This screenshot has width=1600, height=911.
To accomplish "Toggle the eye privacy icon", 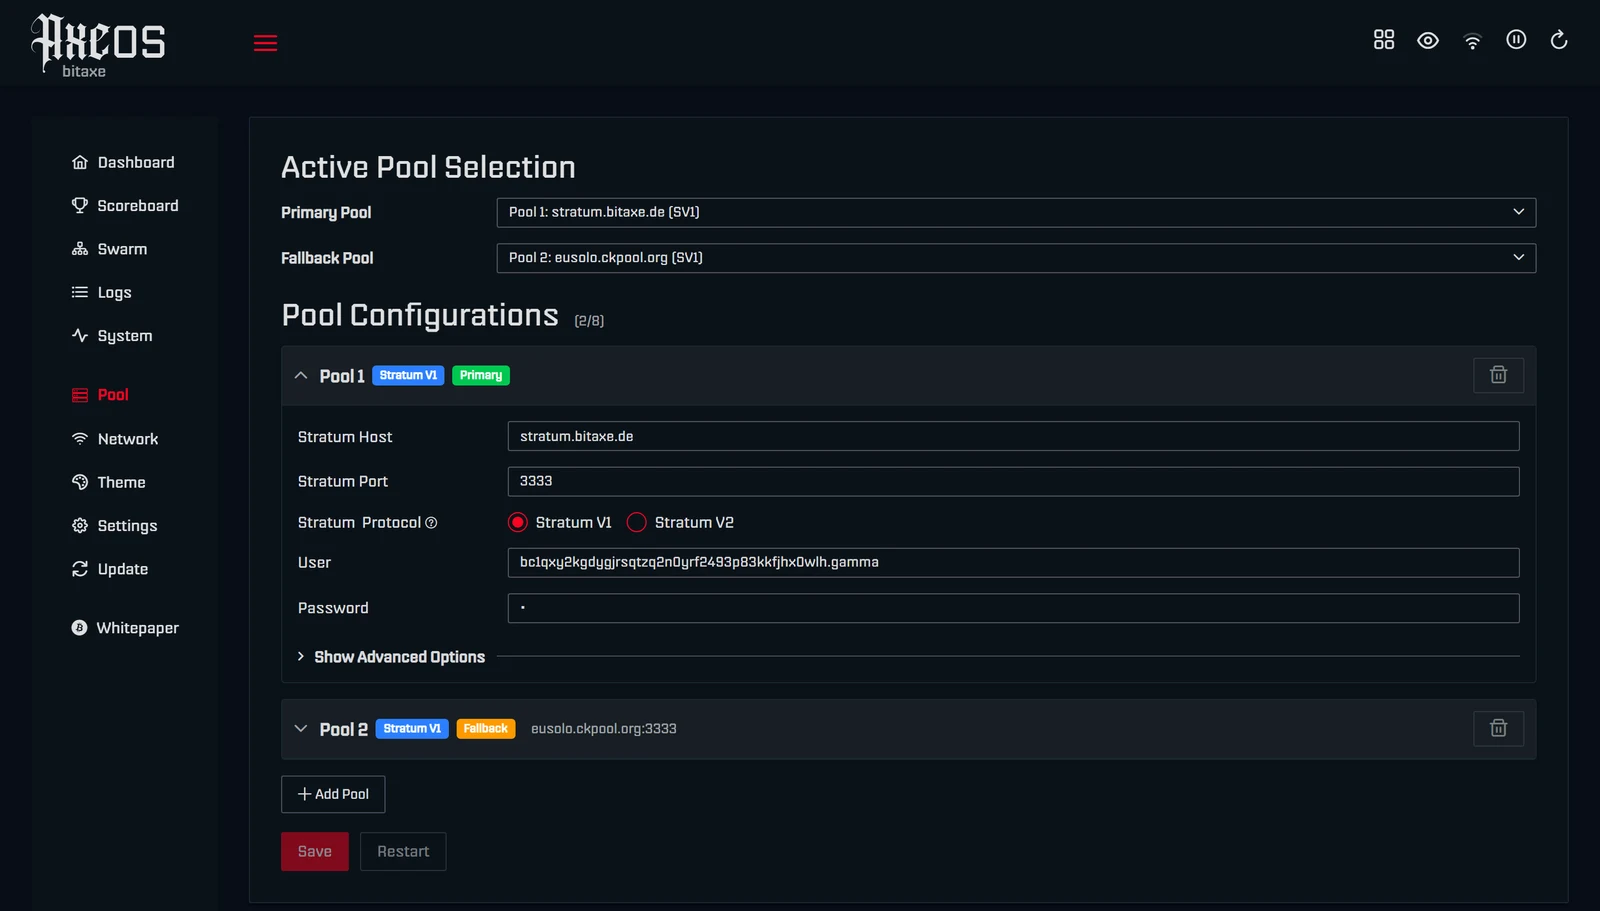I will click(1428, 40).
